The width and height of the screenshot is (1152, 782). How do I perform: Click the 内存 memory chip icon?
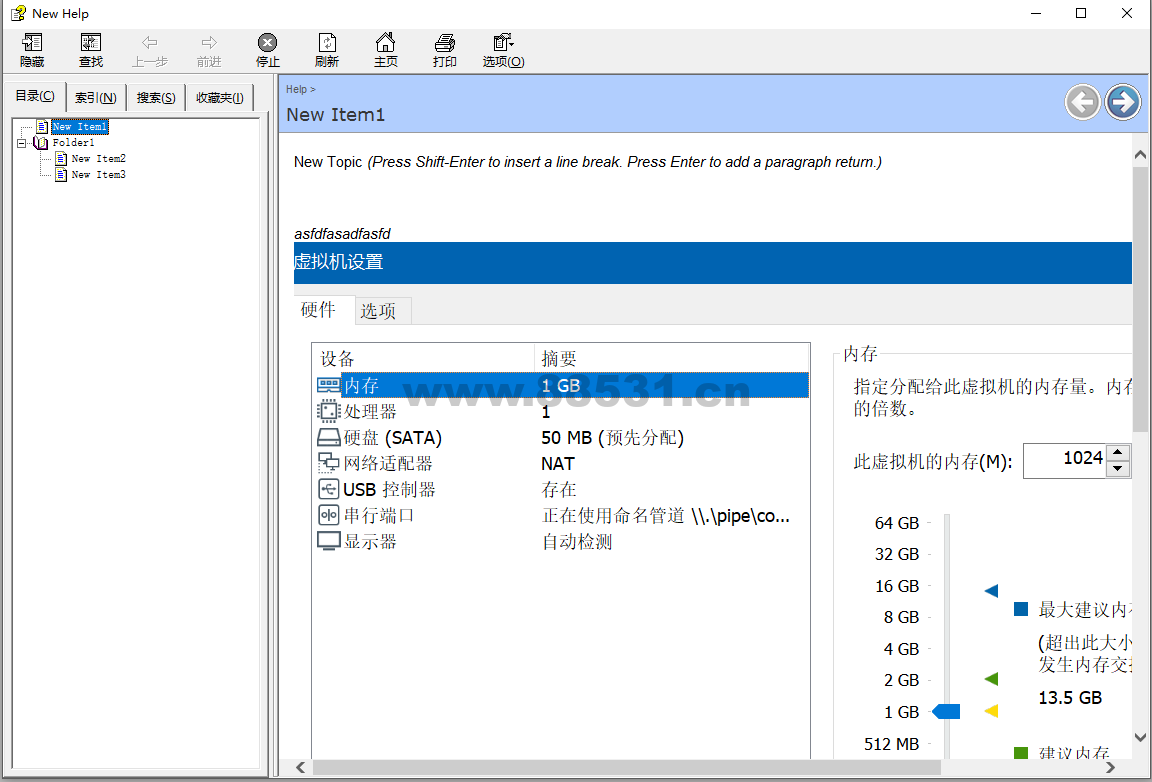tap(328, 384)
